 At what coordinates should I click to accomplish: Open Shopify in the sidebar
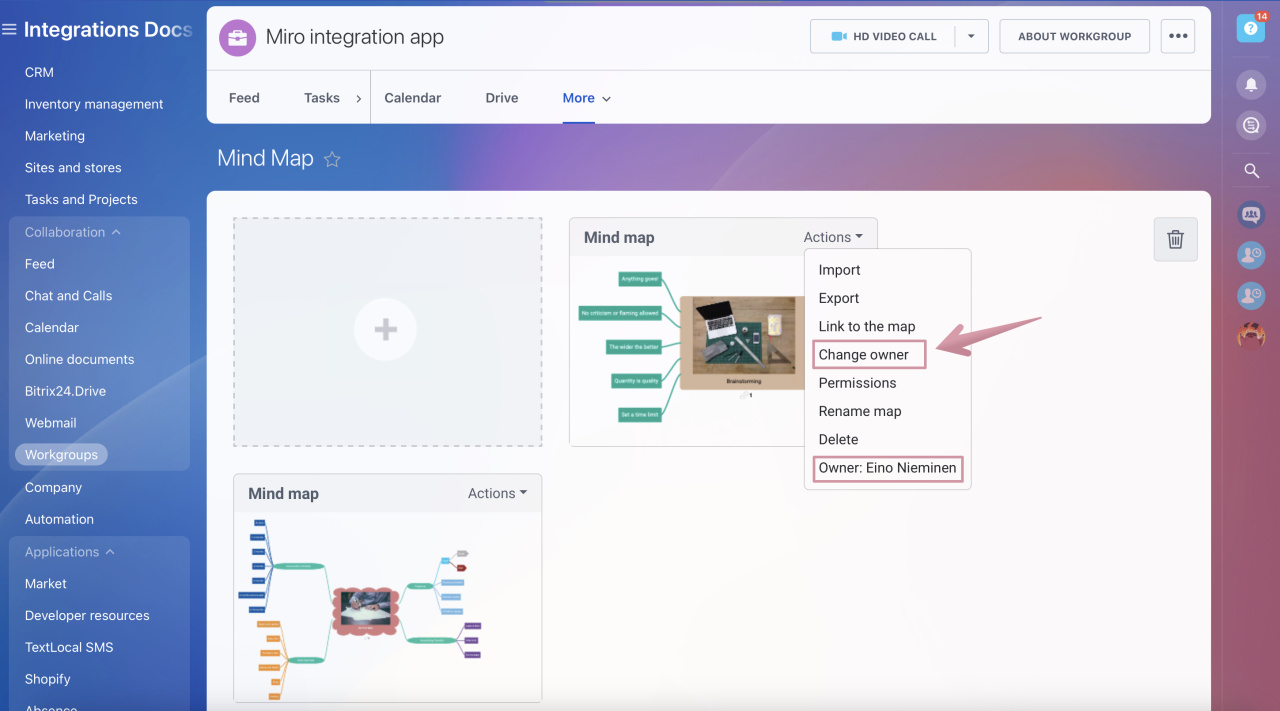pyautogui.click(x=48, y=679)
